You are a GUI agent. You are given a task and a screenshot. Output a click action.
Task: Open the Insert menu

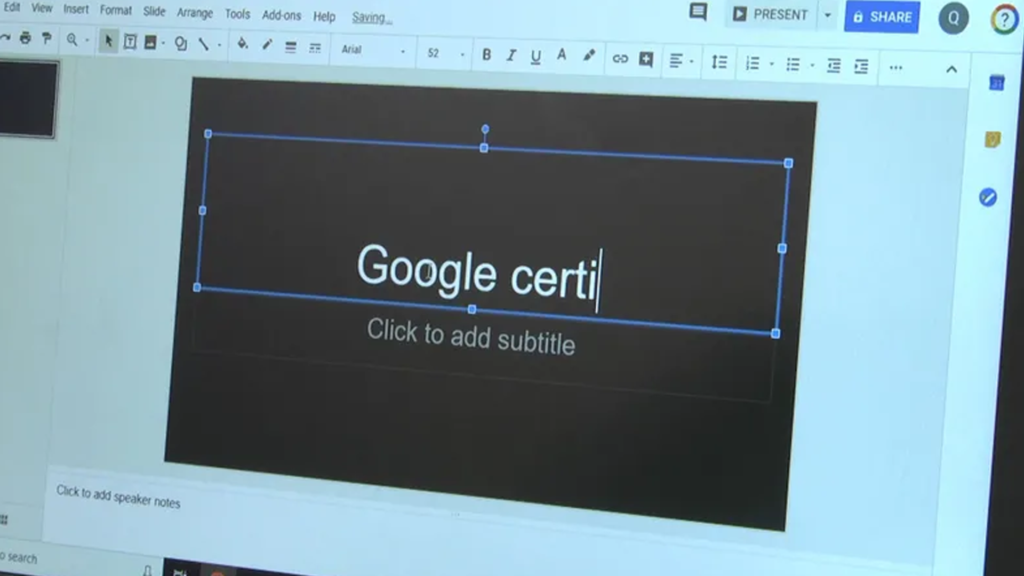pos(76,10)
